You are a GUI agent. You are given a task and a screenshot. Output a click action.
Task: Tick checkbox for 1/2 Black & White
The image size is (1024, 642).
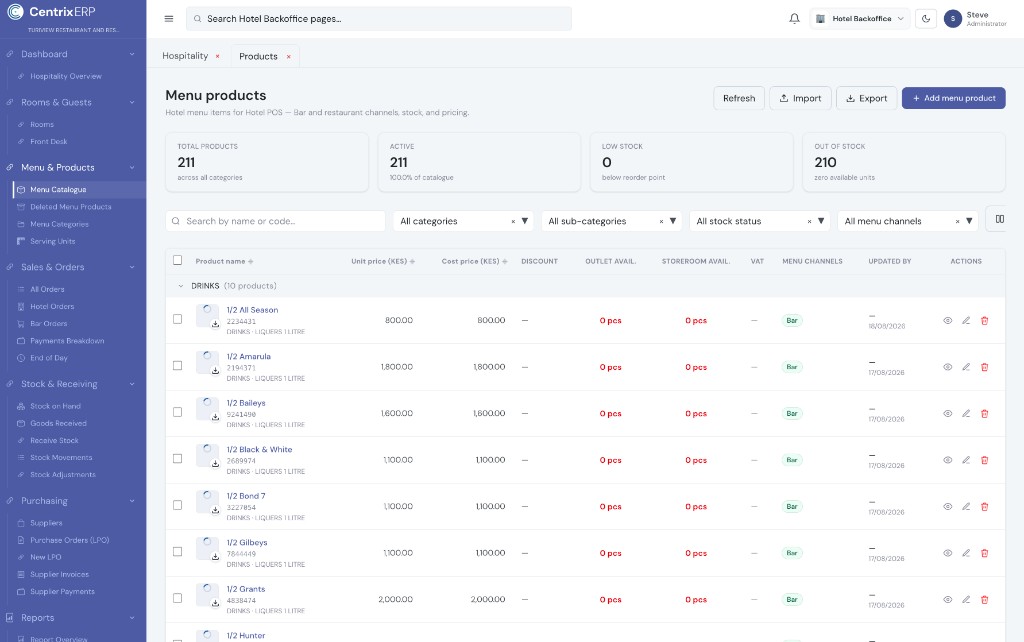click(178, 458)
